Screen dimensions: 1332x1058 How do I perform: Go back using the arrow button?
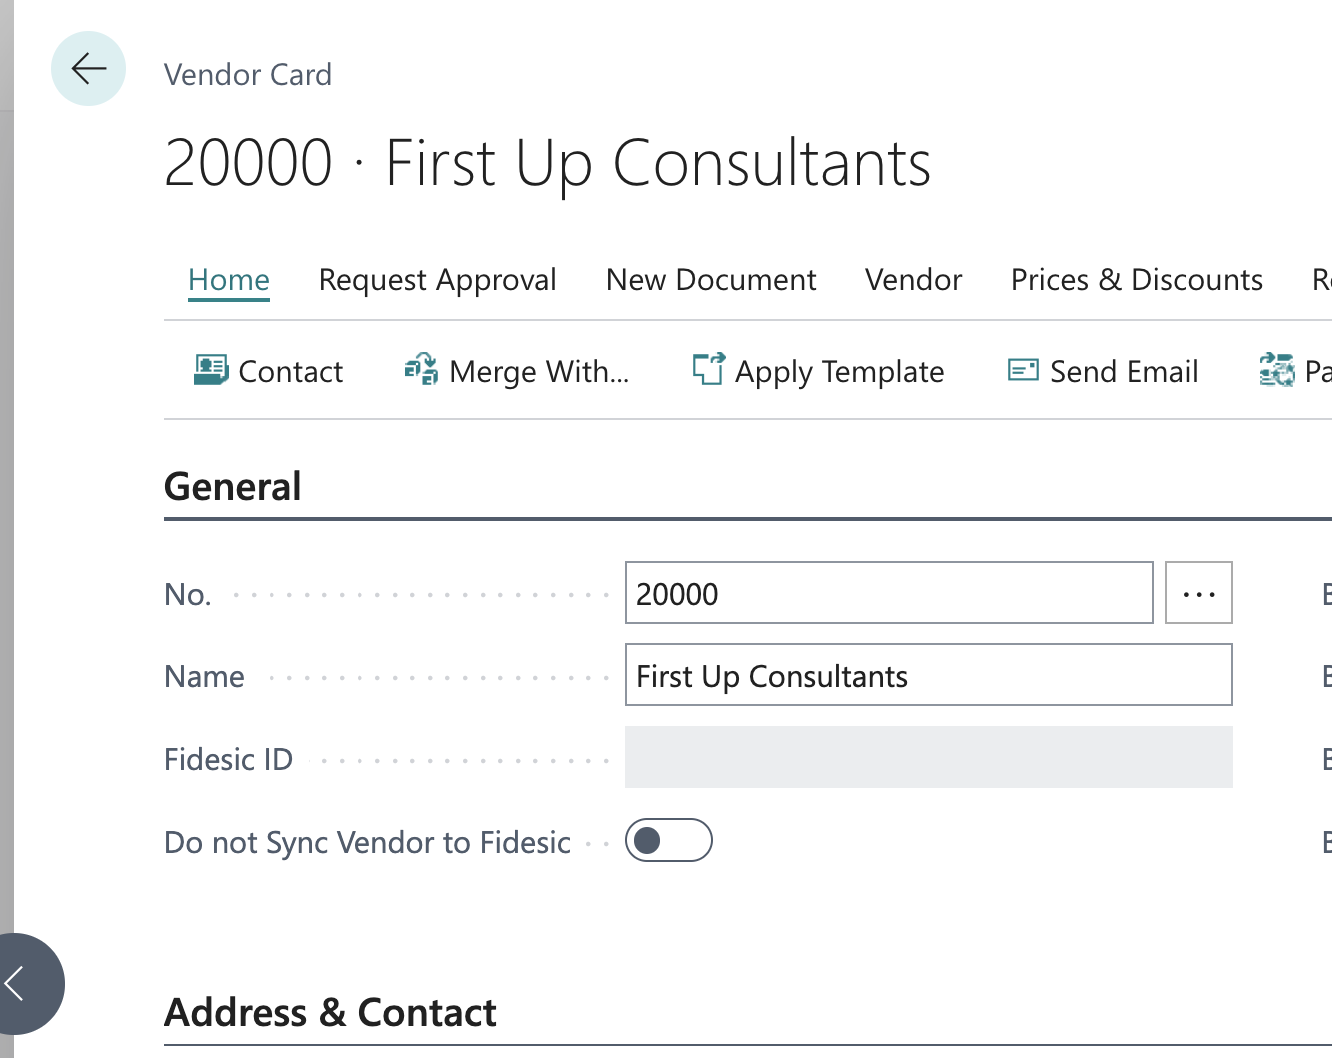[88, 69]
